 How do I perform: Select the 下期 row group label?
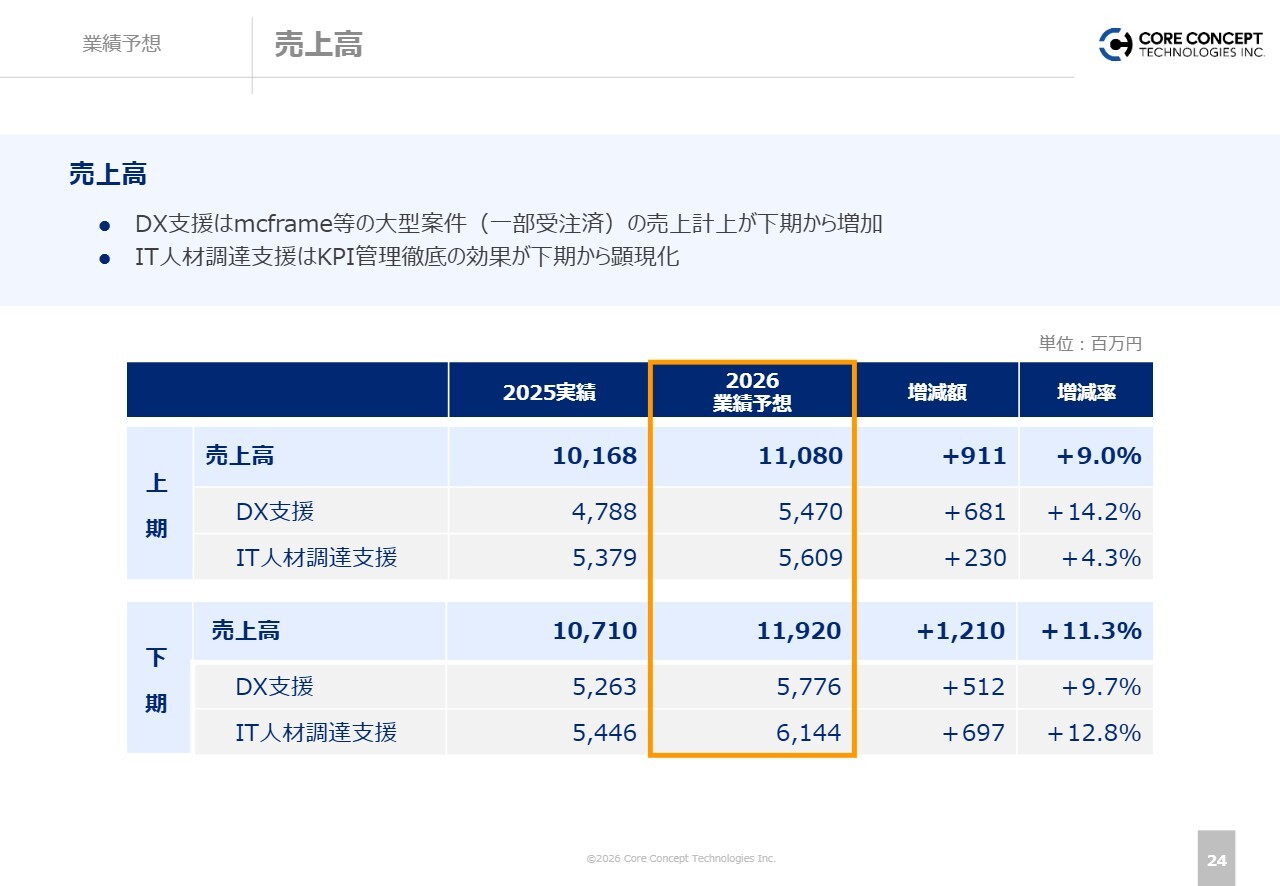157,680
